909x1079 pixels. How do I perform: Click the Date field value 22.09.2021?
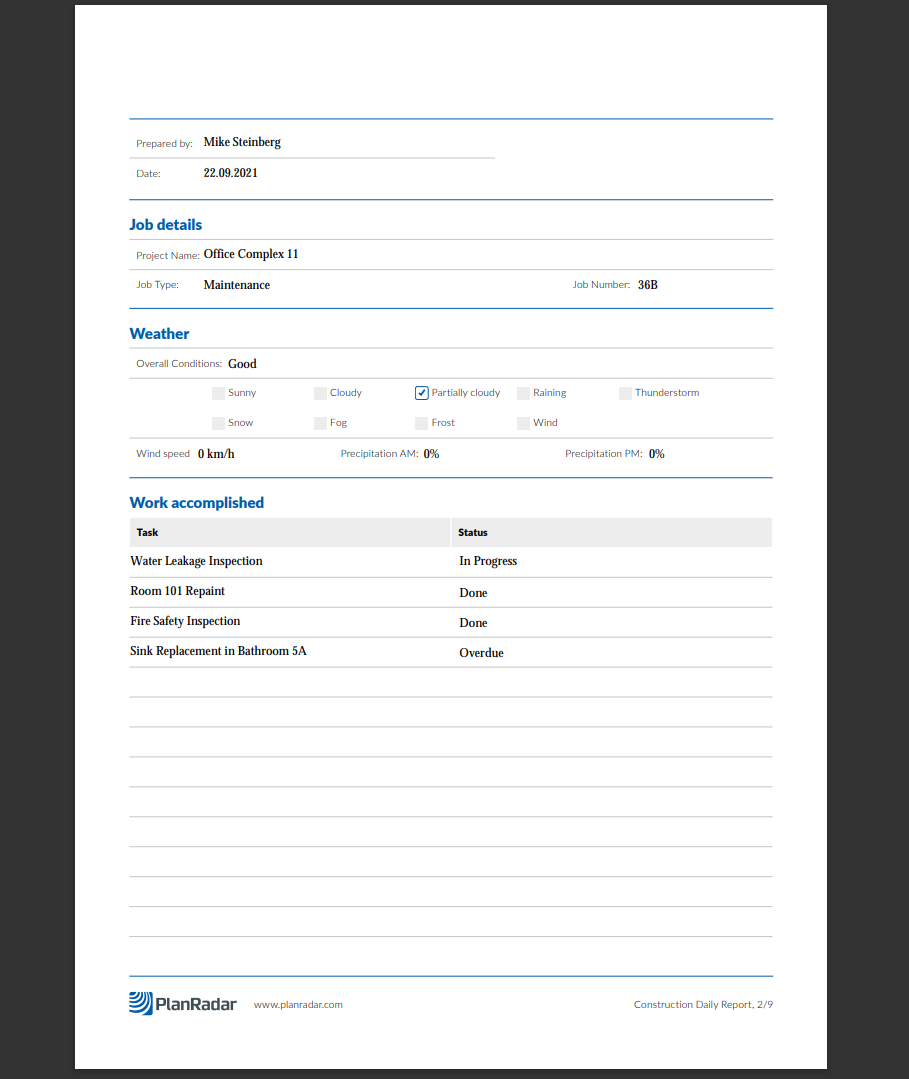tap(230, 173)
